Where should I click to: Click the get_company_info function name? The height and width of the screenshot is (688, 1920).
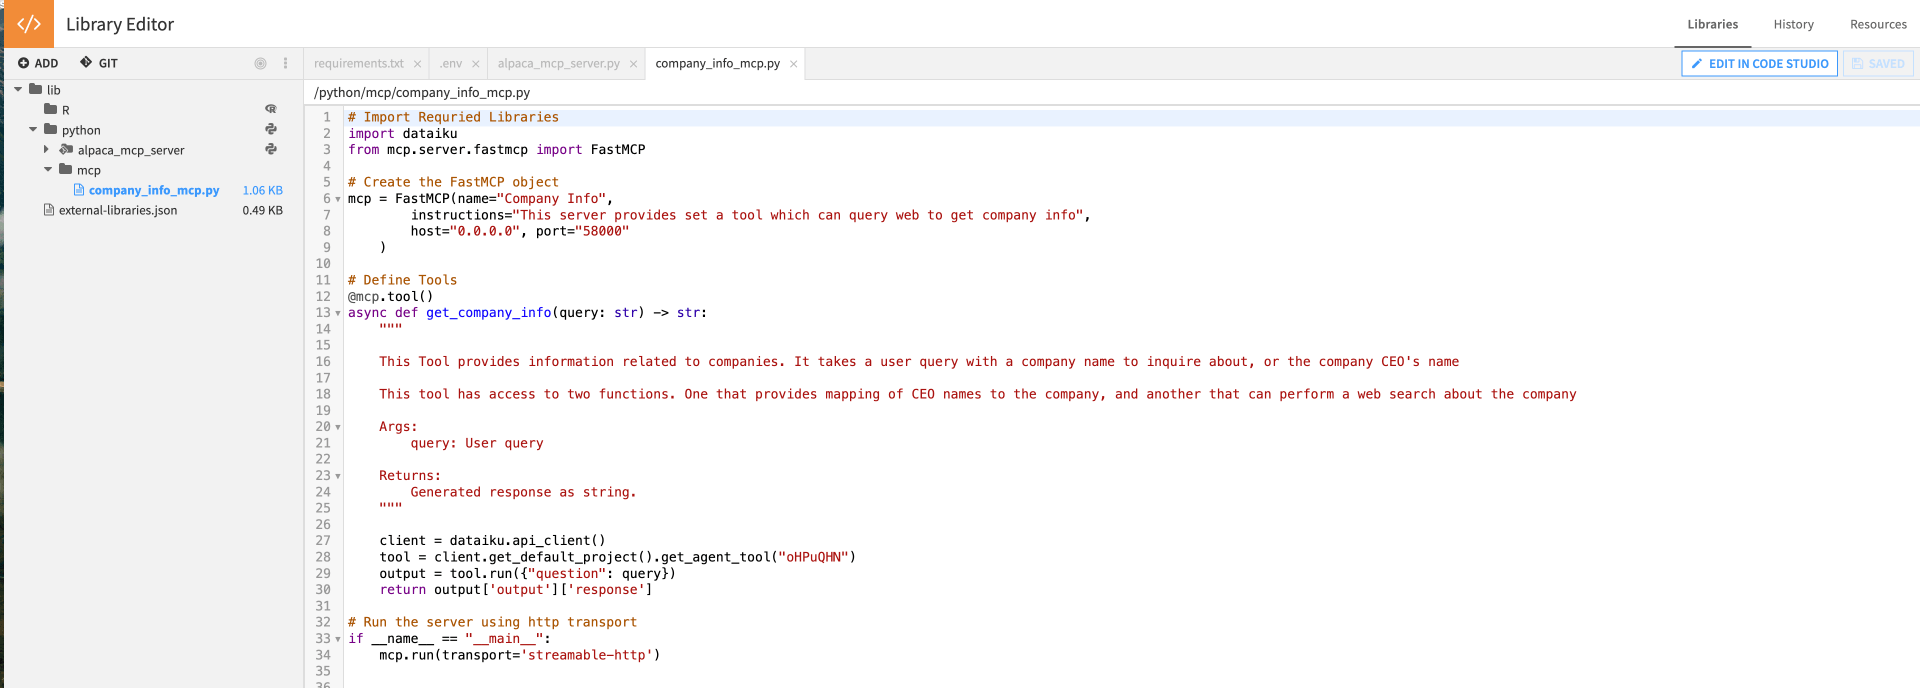pyautogui.click(x=488, y=313)
